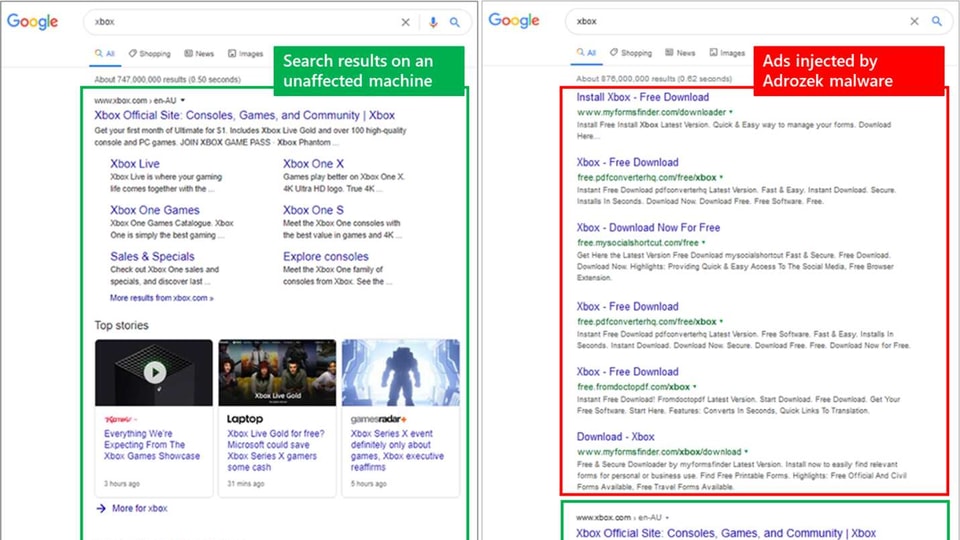Open the Download - Xbox ad

point(615,437)
